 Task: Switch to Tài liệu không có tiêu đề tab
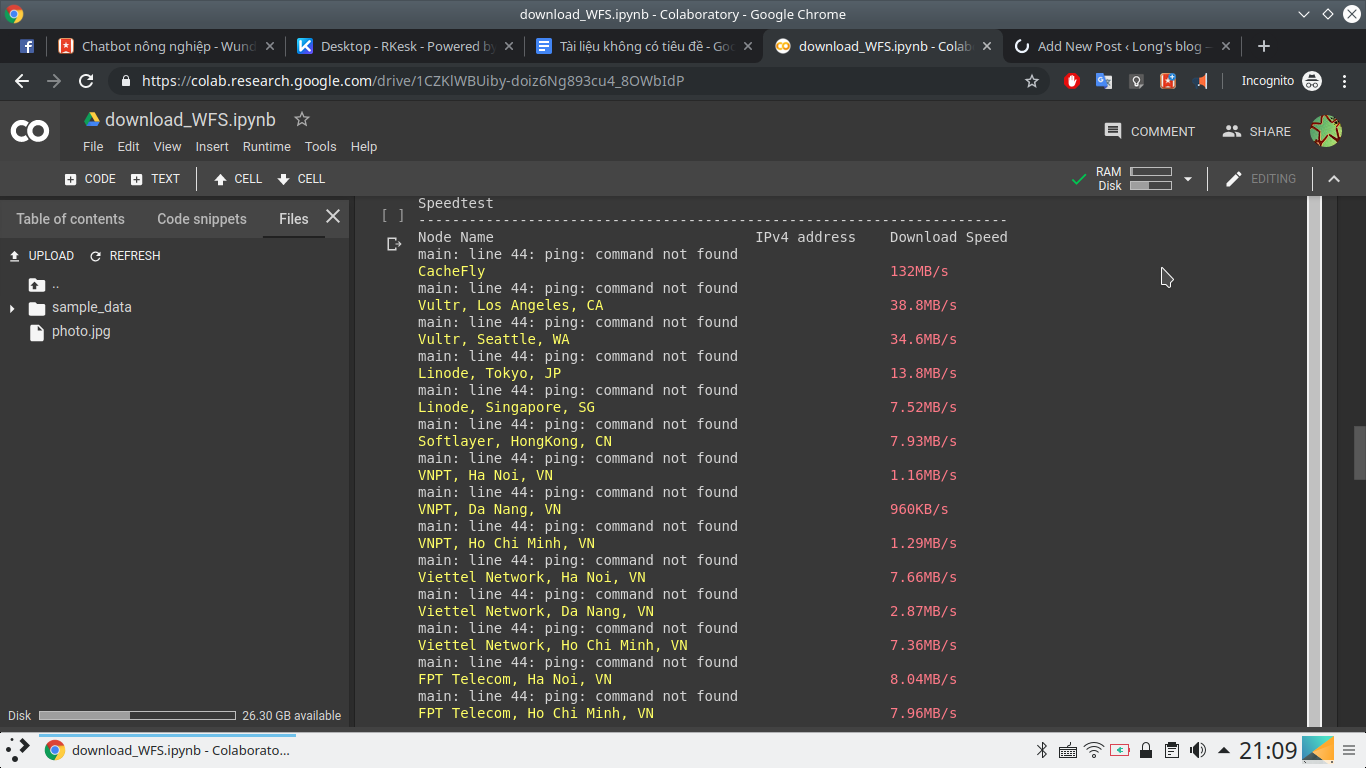click(645, 46)
